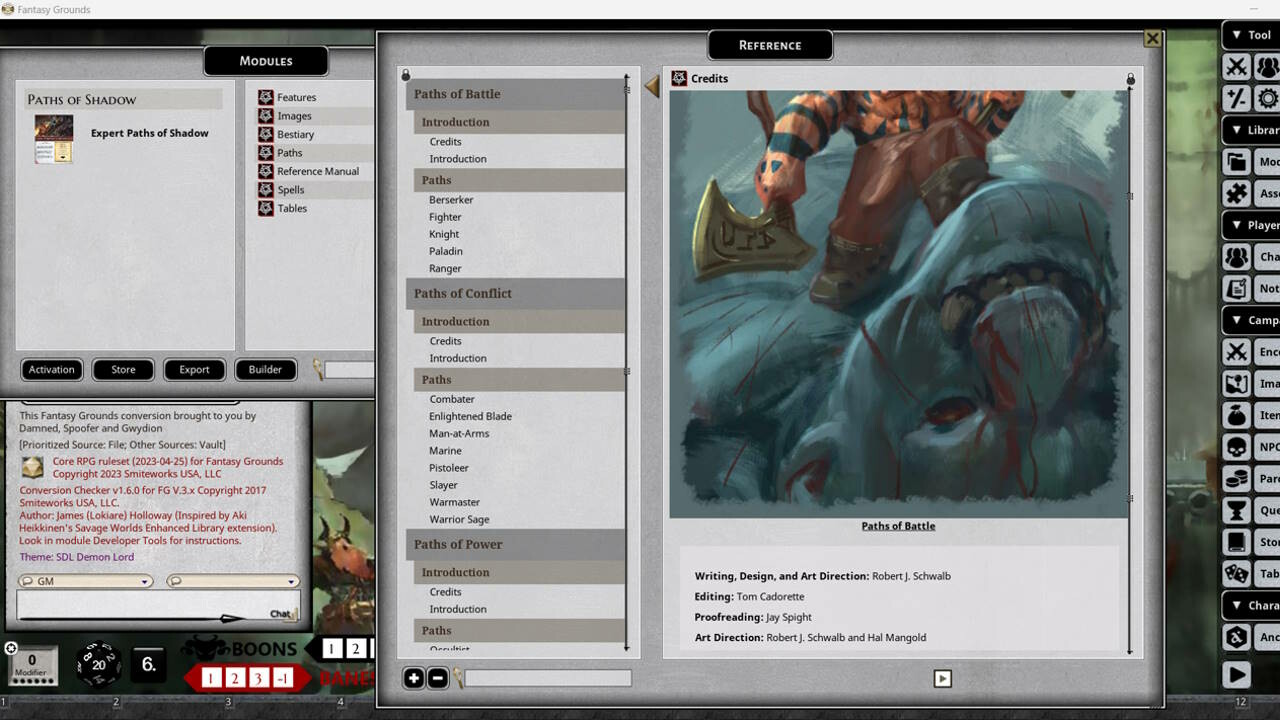Viewport: 1280px width, 720px height.
Task: Select the Berserker path entry
Action: [451, 199]
